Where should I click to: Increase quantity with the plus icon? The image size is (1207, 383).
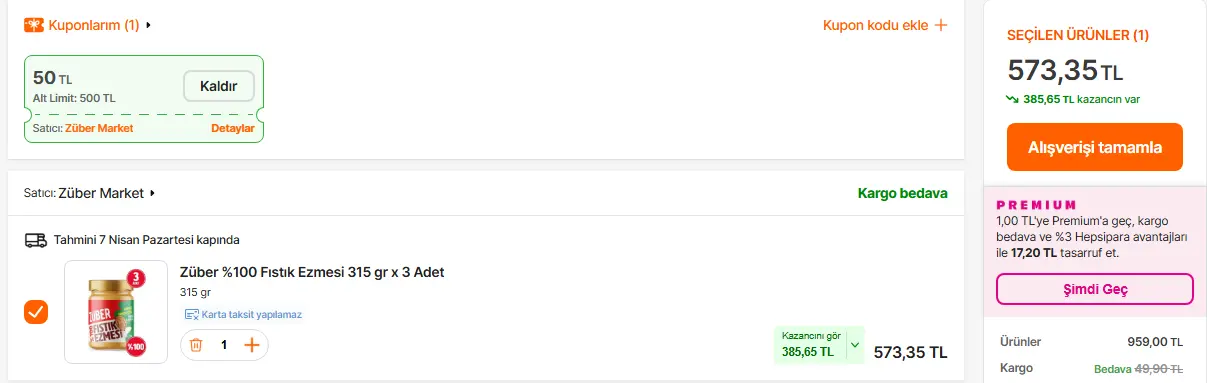coord(252,345)
